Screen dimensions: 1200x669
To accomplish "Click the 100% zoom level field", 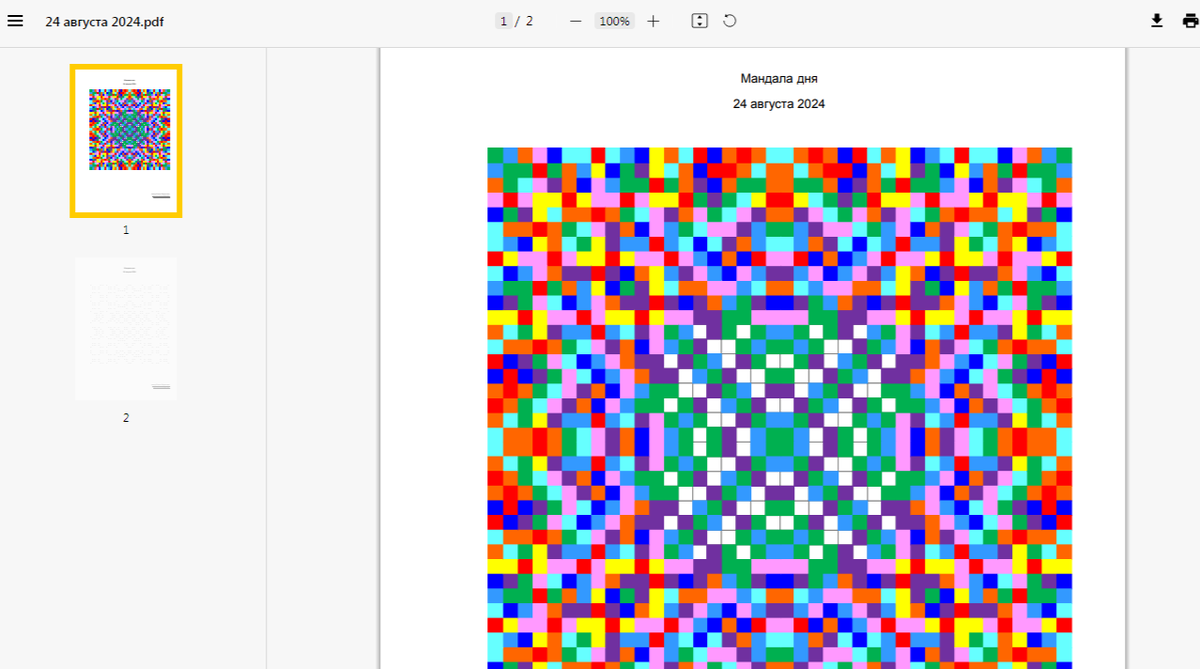I will [614, 21].
